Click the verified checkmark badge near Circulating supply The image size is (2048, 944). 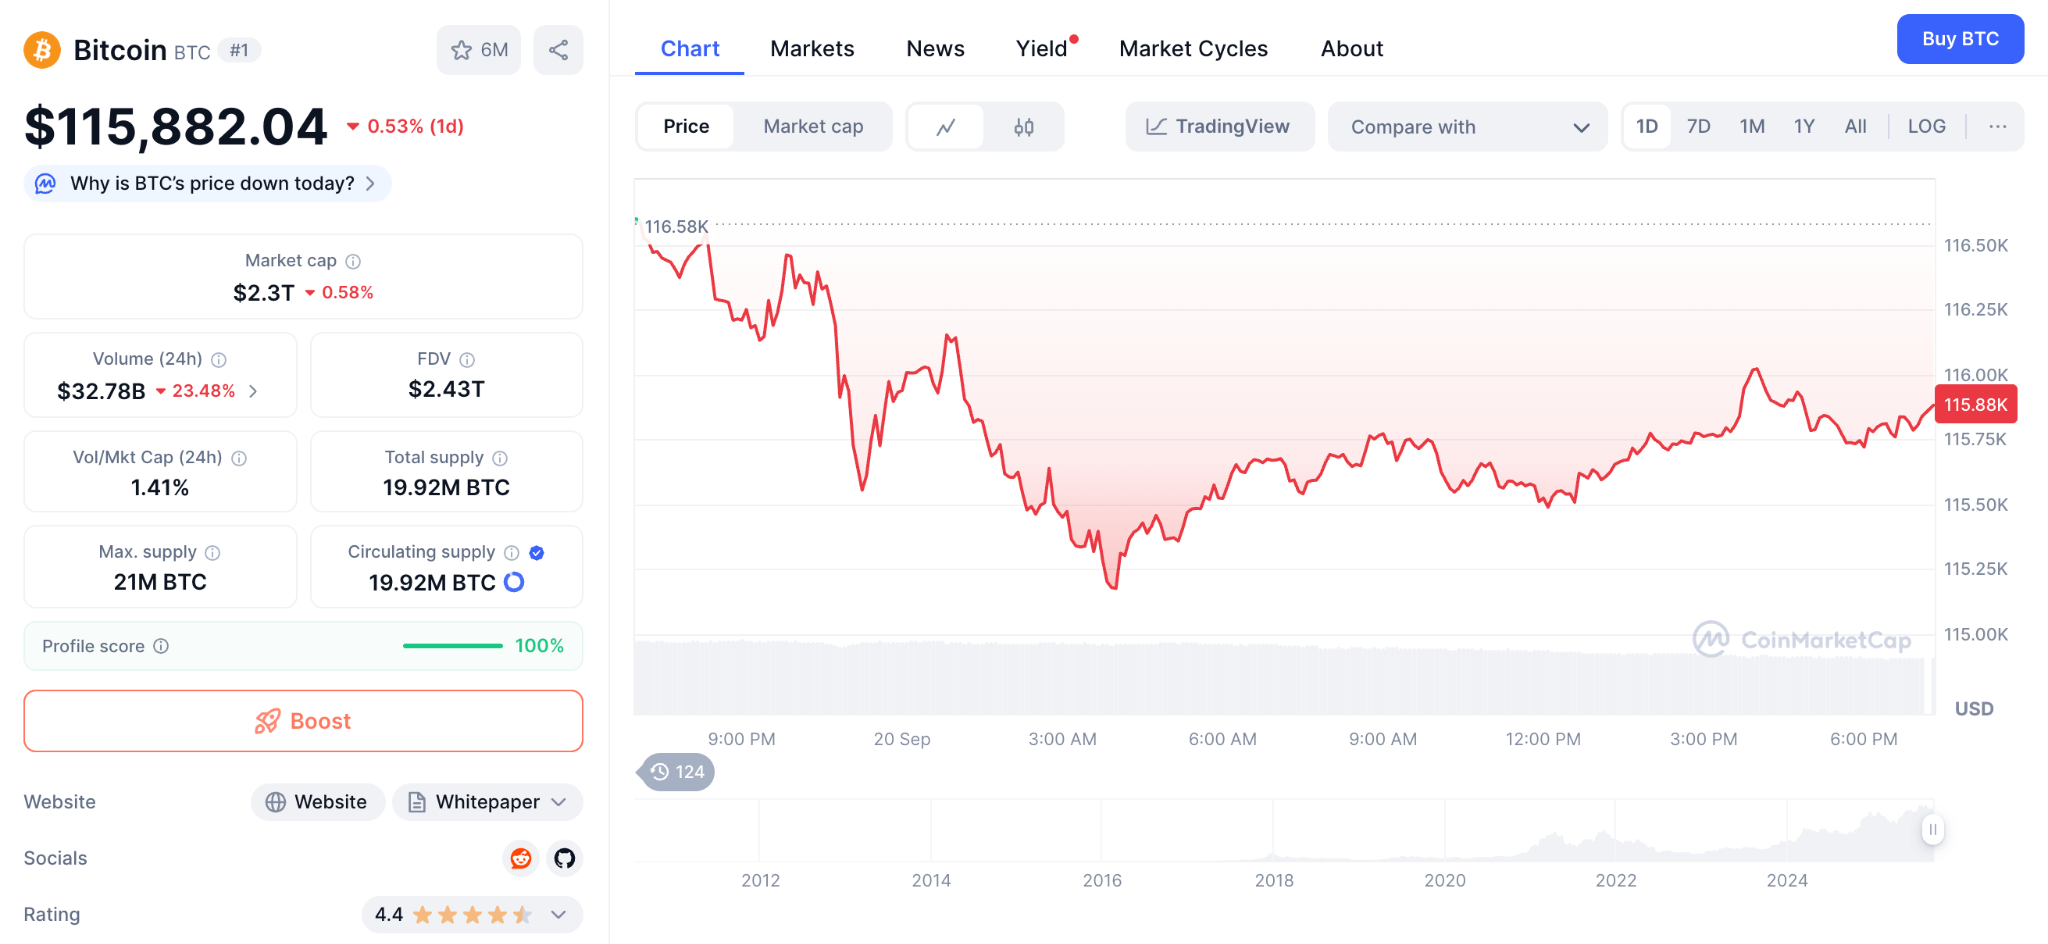coord(537,552)
